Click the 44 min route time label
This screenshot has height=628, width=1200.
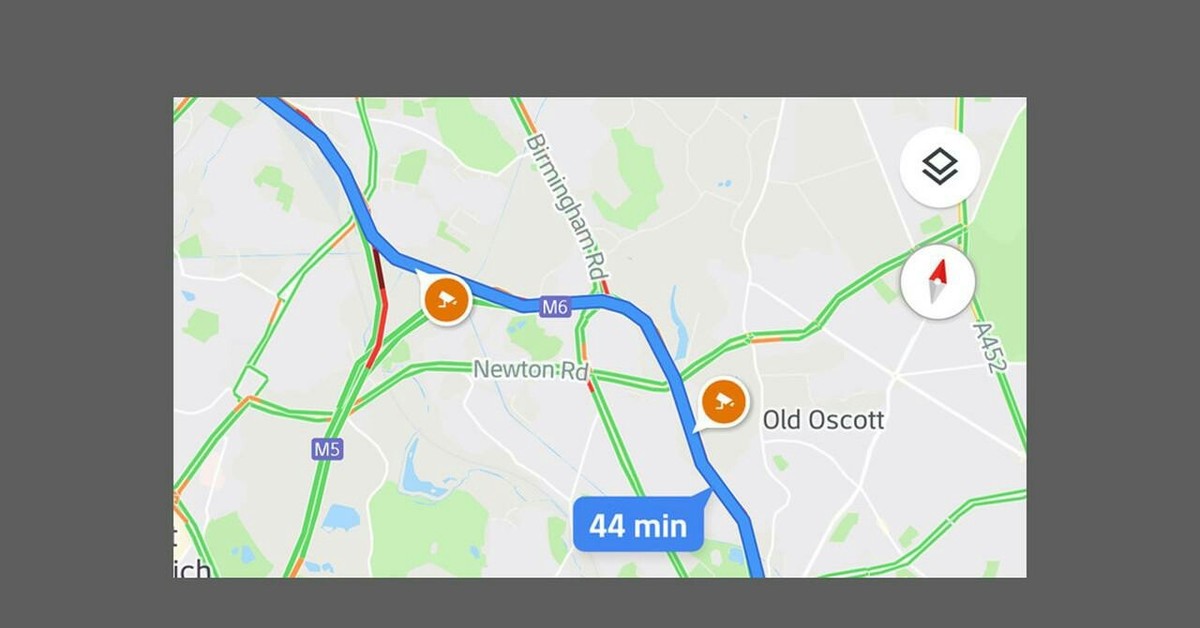click(x=638, y=525)
